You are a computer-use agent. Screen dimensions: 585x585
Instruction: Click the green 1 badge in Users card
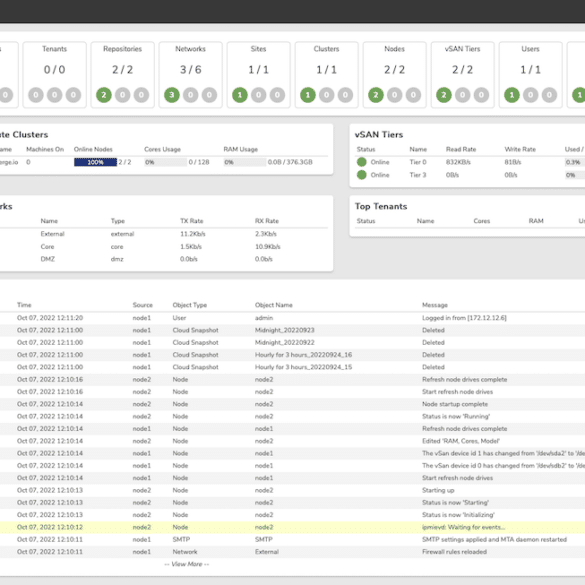click(x=512, y=95)
